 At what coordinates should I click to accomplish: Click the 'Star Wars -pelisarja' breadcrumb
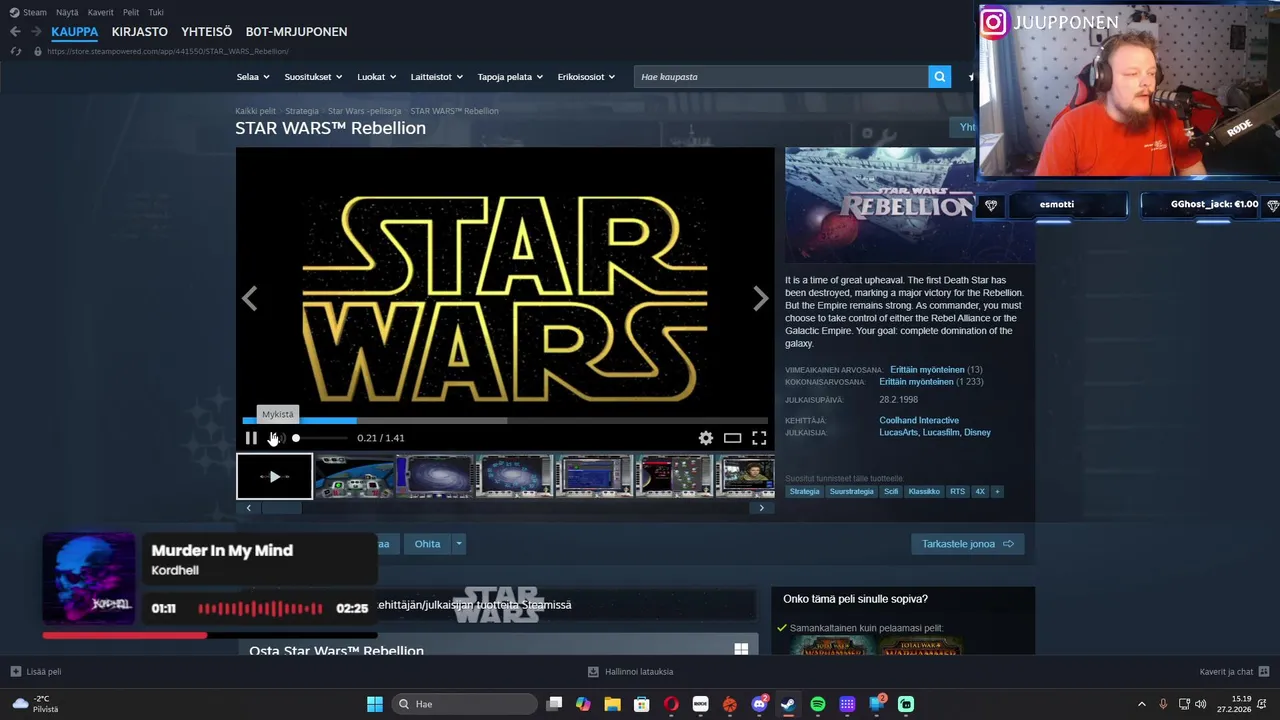click(x=364, y=111)
